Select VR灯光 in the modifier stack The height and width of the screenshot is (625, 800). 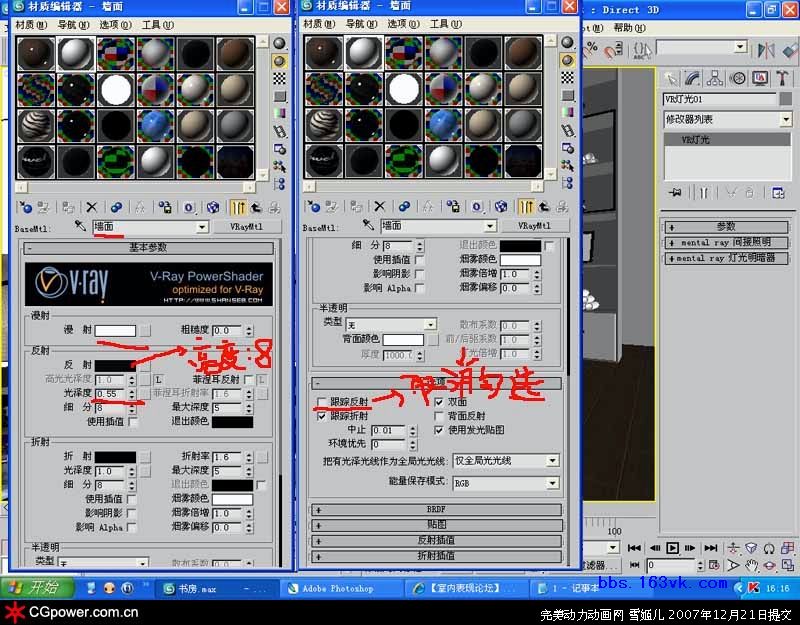click(x=727, y=140)
